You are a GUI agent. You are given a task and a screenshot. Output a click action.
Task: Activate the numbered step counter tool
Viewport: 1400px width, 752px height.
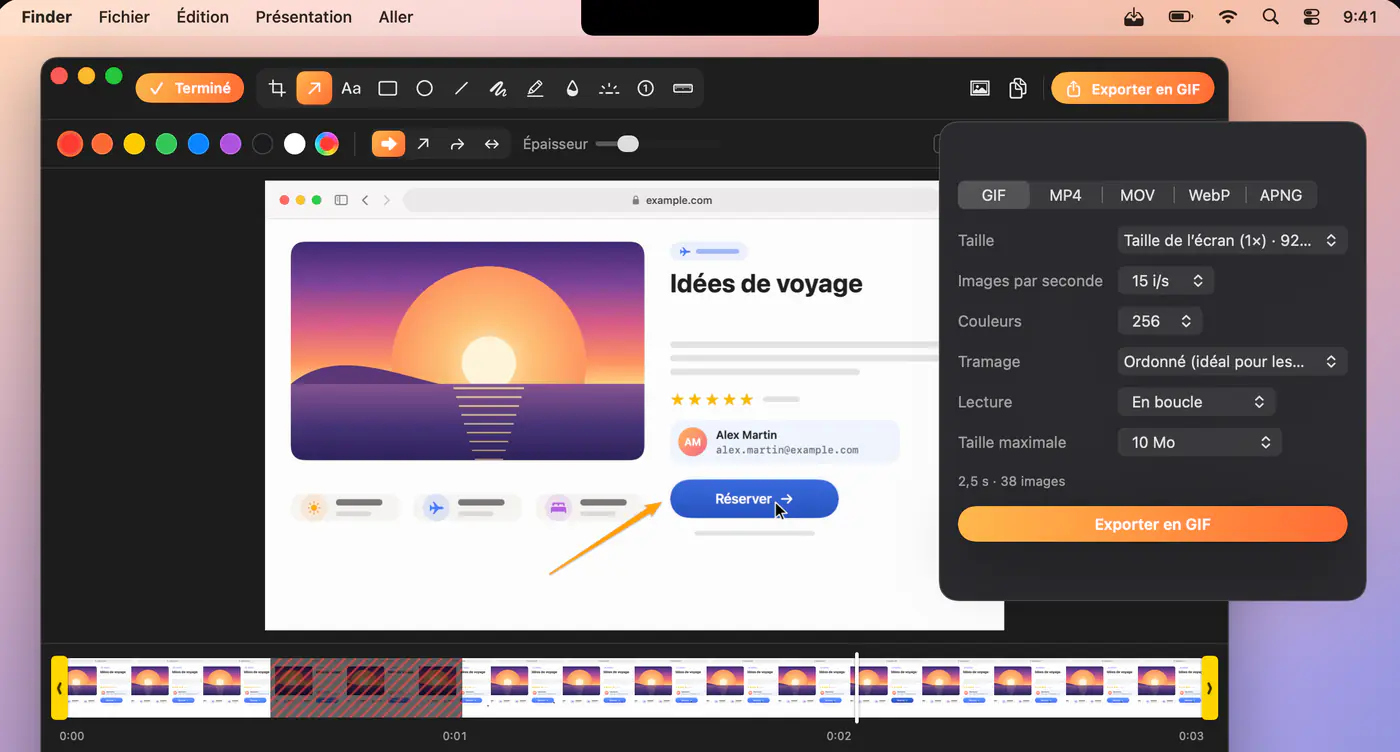(646, 88)
